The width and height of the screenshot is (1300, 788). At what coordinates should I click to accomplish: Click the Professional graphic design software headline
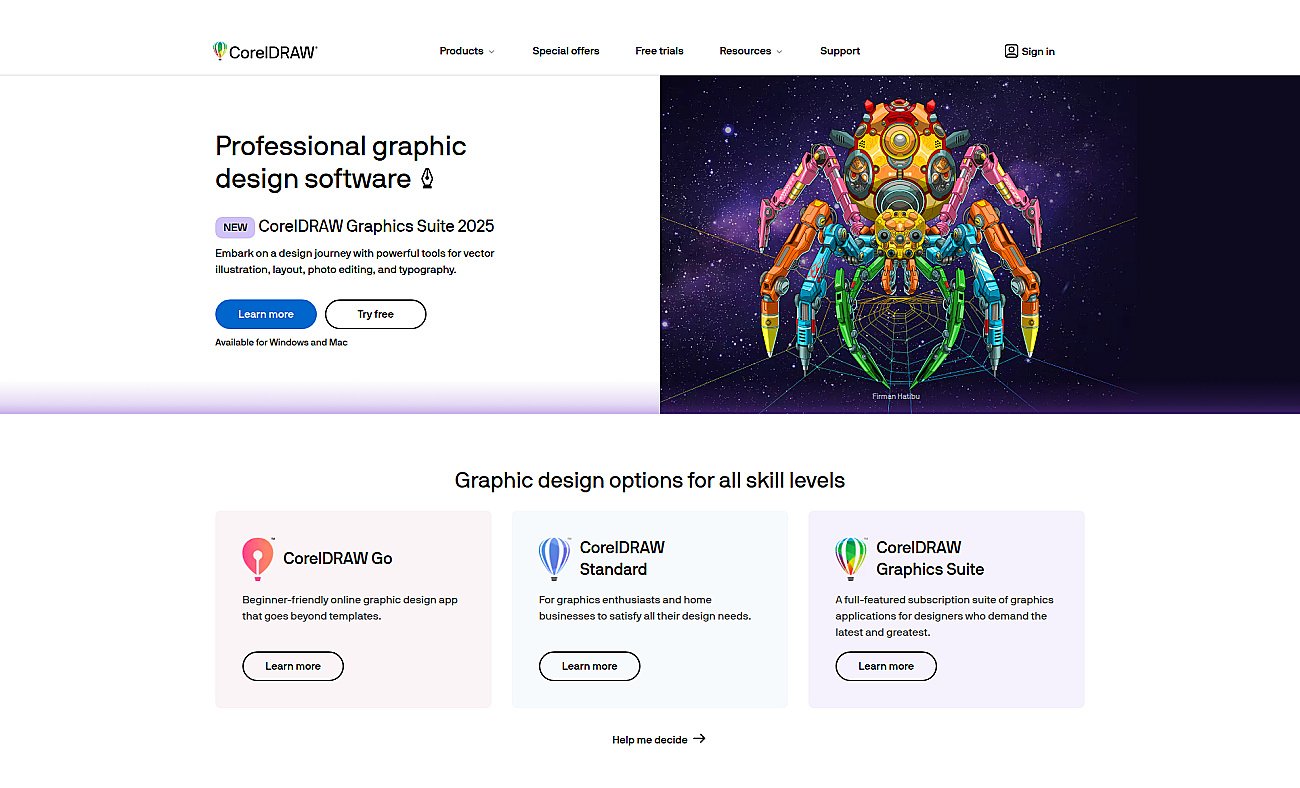pyautogui.click(x=341, y=162)
